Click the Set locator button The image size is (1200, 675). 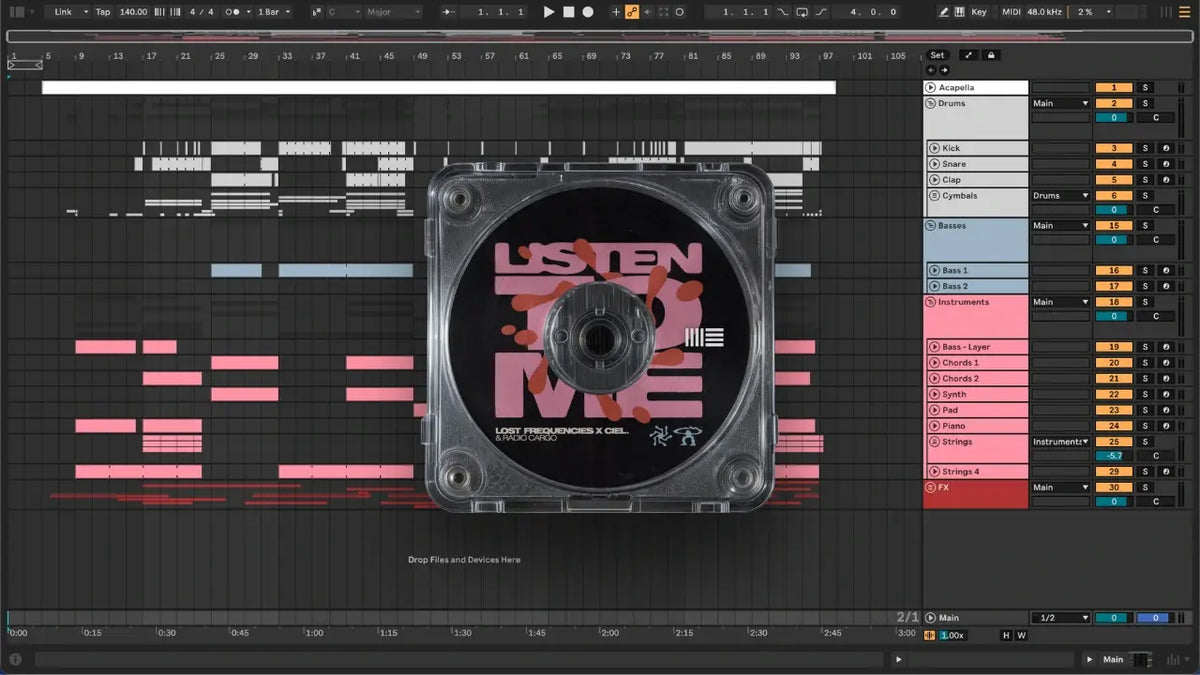pyautogui.click(x=937, y=55)
